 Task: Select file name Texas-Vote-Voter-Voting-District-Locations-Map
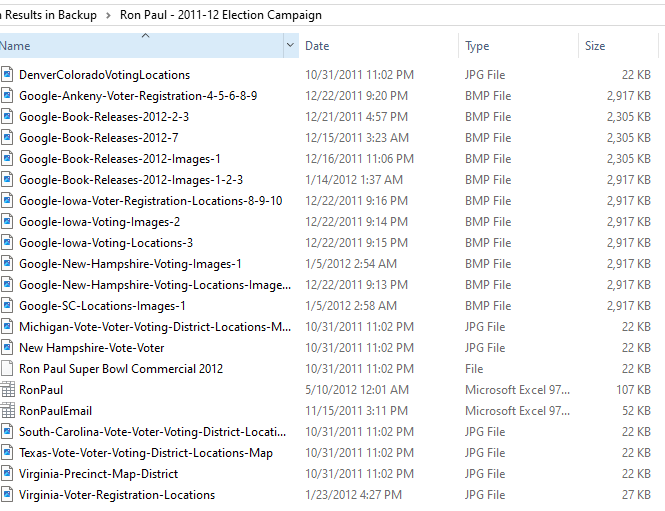[146, 452]
